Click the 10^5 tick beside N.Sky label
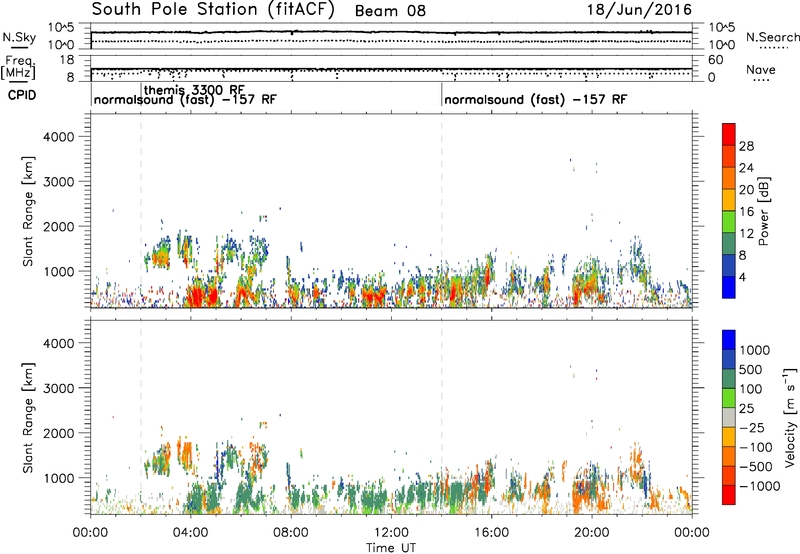 62,28
